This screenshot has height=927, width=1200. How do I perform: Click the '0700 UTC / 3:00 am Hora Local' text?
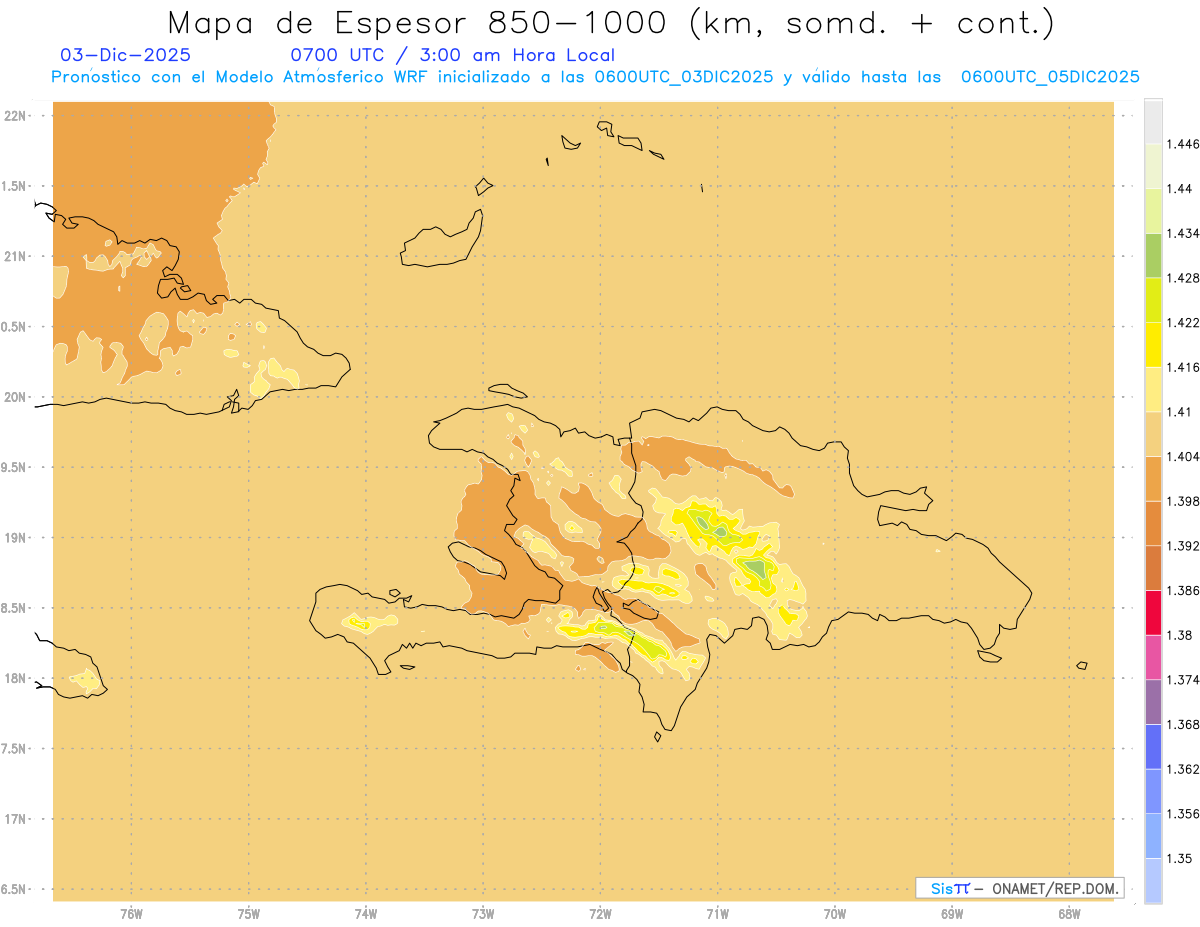click(453, 55)
